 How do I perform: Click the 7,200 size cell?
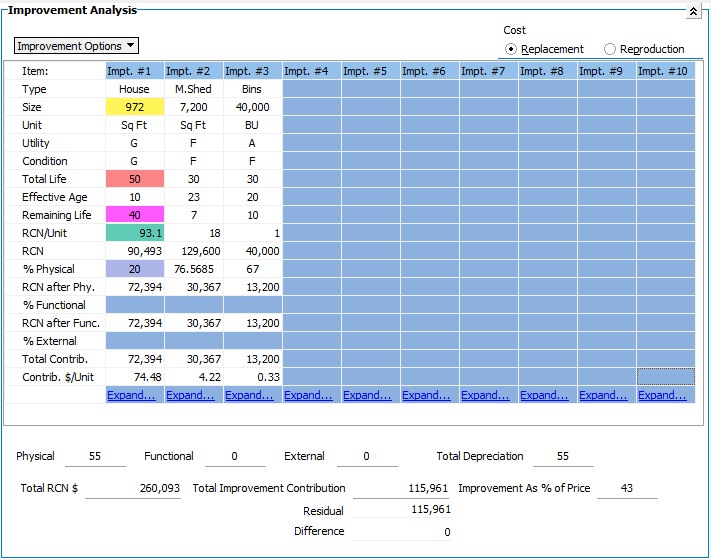tap(194, 107)
